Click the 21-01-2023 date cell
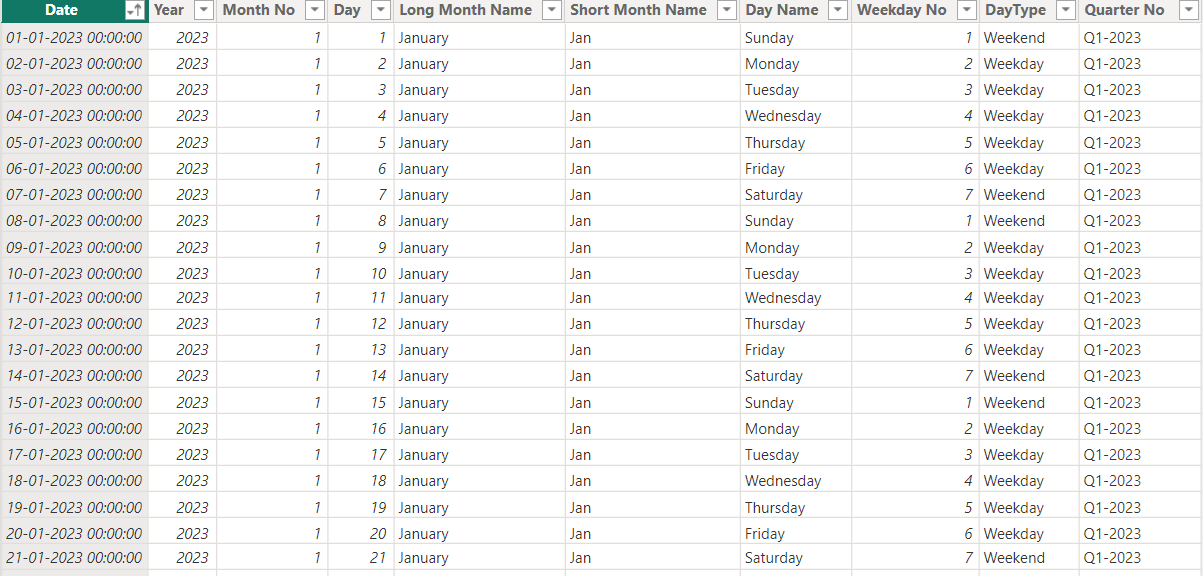The image size is (1203, 578). click(74, 558)
